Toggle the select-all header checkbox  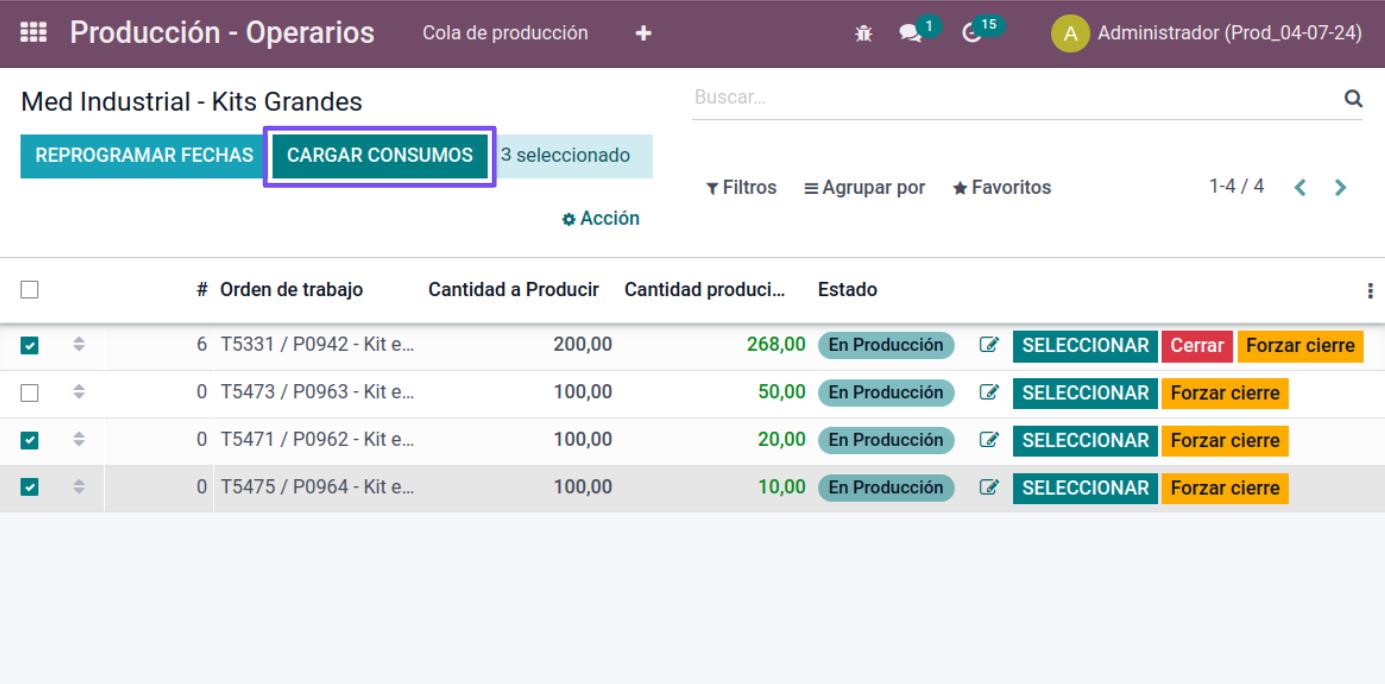(x=30, y=290)
